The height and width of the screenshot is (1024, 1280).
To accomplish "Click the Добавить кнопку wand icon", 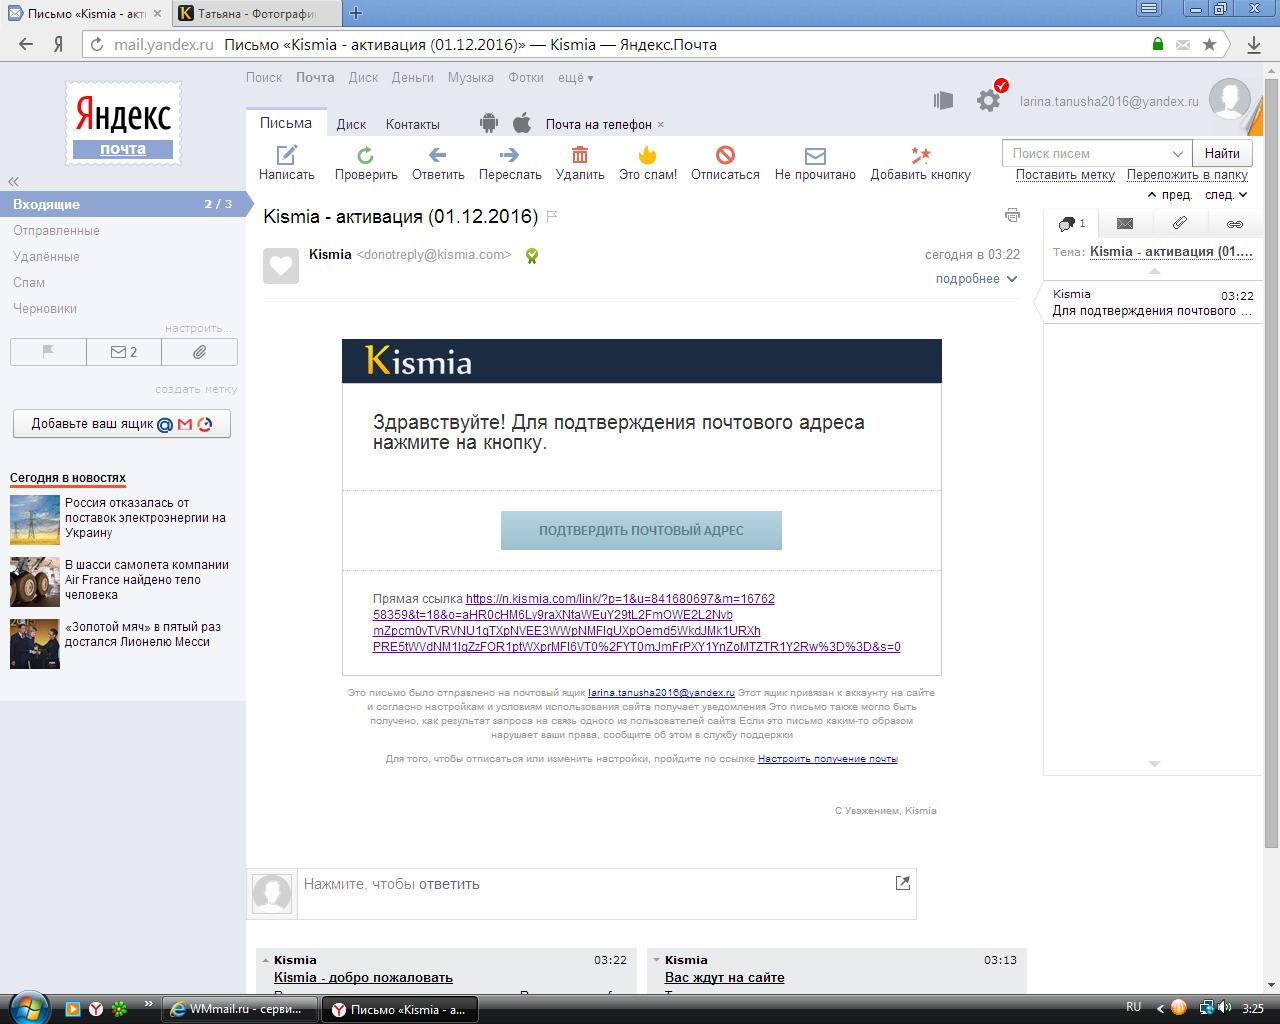I will pyautogui.click(x=920, y=154).
